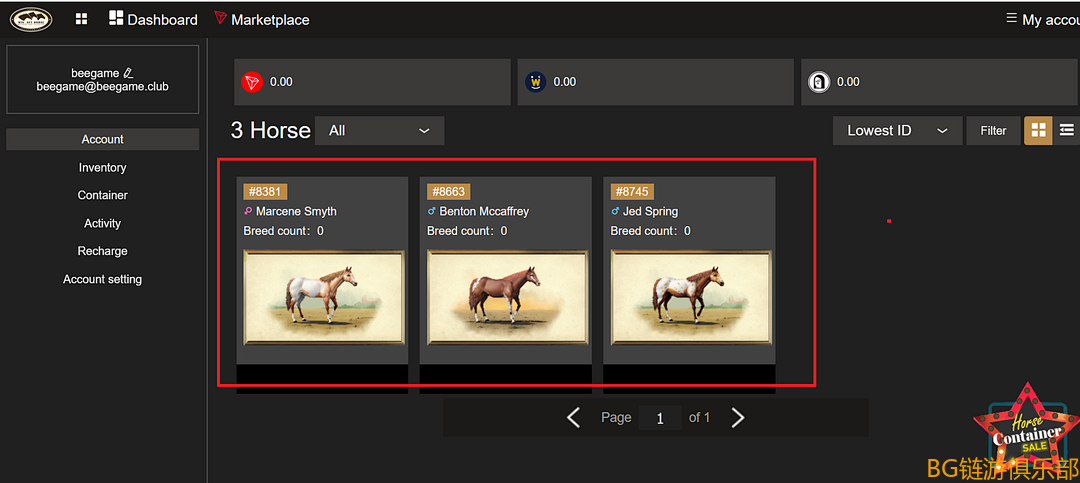Switch to list view
Viewport: 1080px width, 483px height.
[x=1067, y=130]
